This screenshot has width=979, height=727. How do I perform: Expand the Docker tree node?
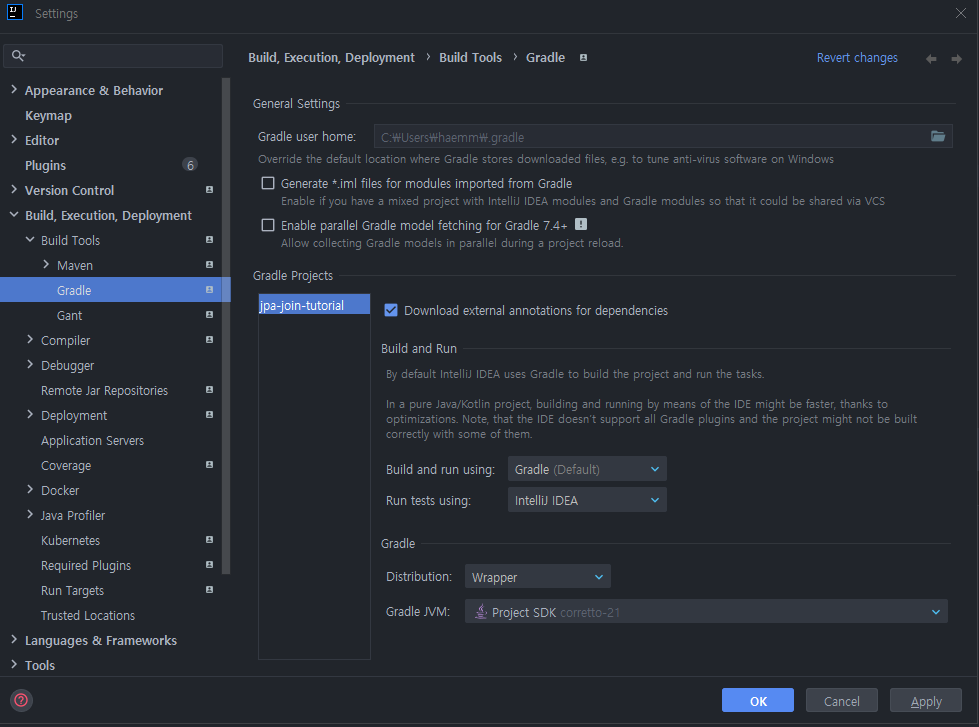[30, 490]
